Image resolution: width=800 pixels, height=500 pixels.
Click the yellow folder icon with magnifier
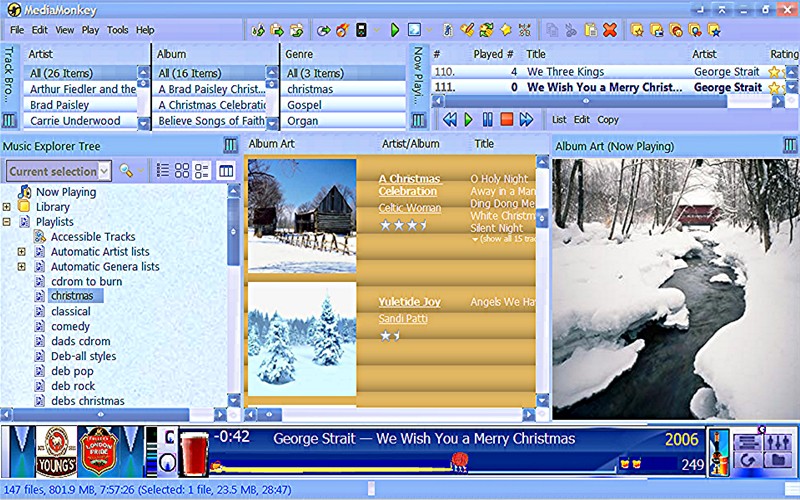click(694, 30)
